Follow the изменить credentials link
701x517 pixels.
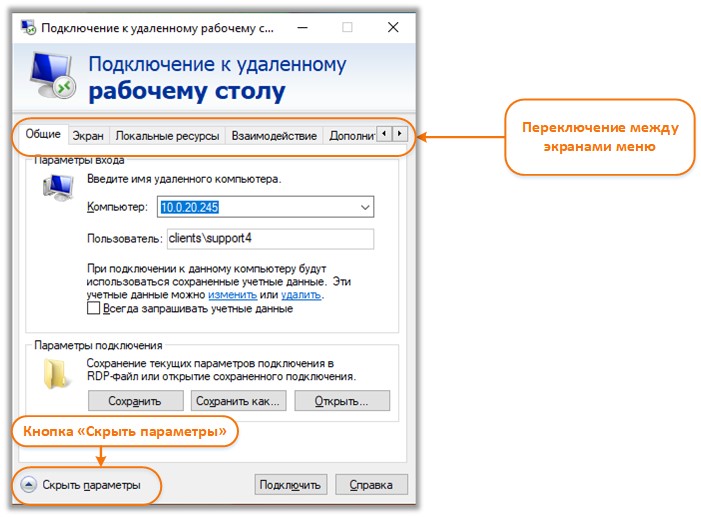coord(232,295)
